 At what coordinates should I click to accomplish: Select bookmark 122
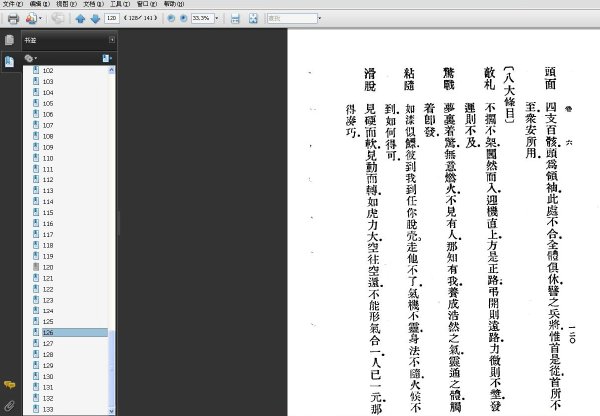click(48, 289)
